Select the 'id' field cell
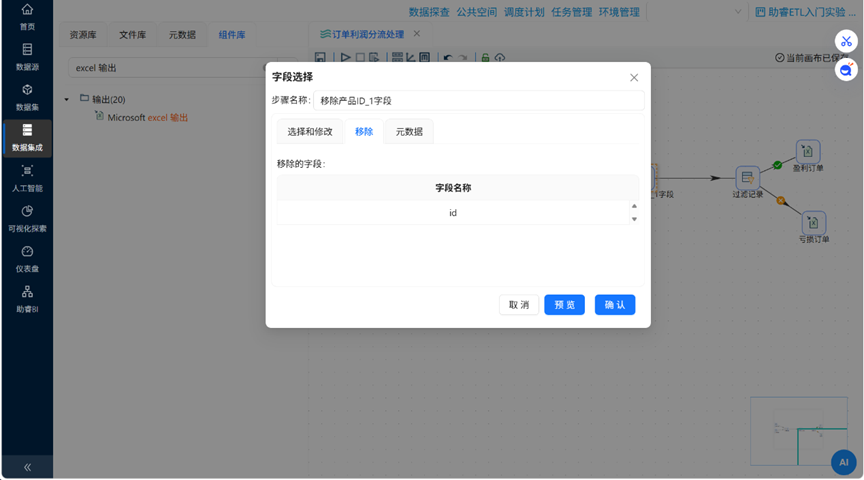 coord(452,213)
